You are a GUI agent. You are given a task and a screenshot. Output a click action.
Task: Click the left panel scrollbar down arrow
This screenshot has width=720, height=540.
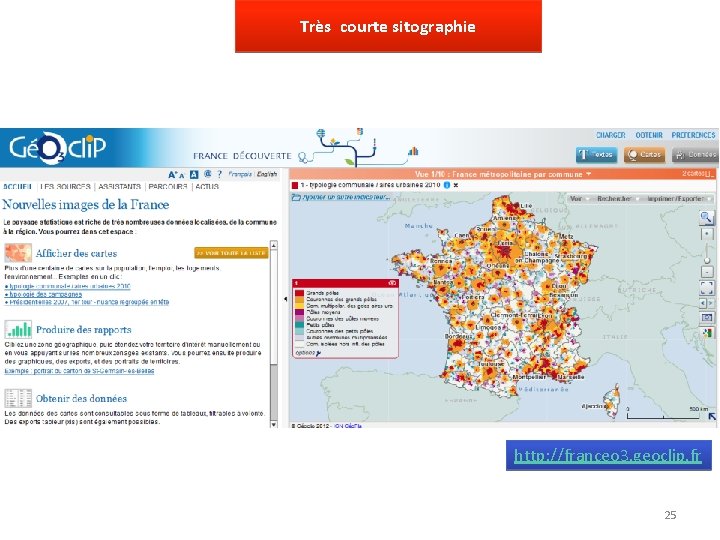(274, 424)
